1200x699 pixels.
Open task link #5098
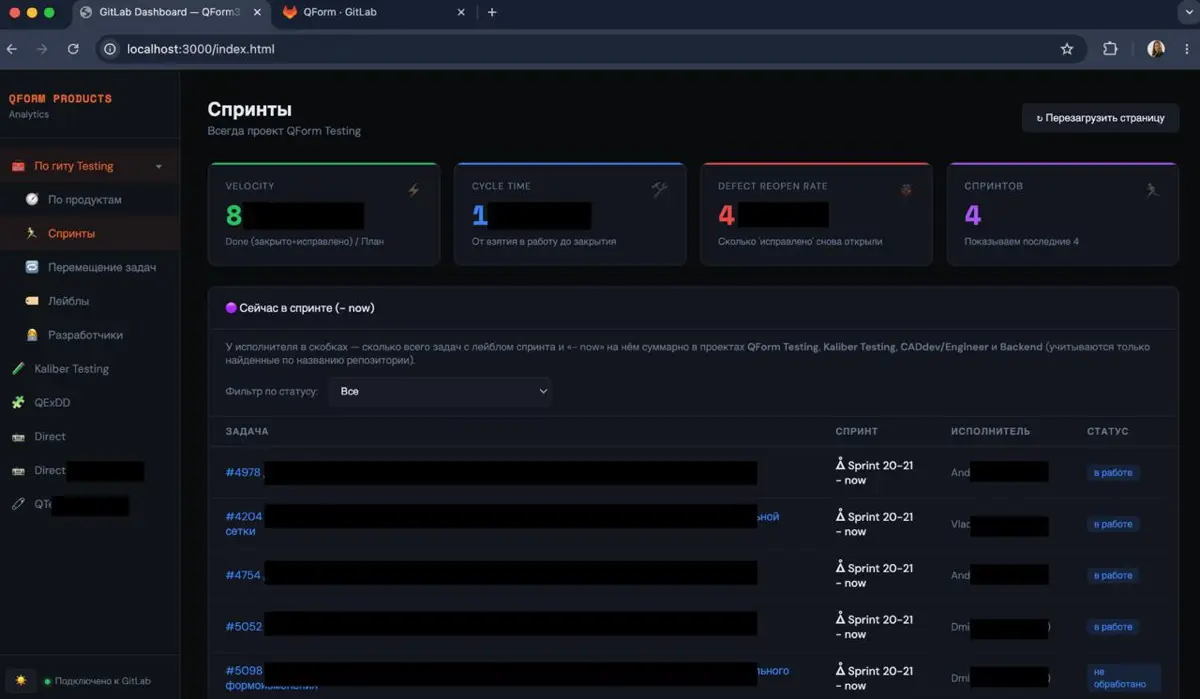coord(244,671)
